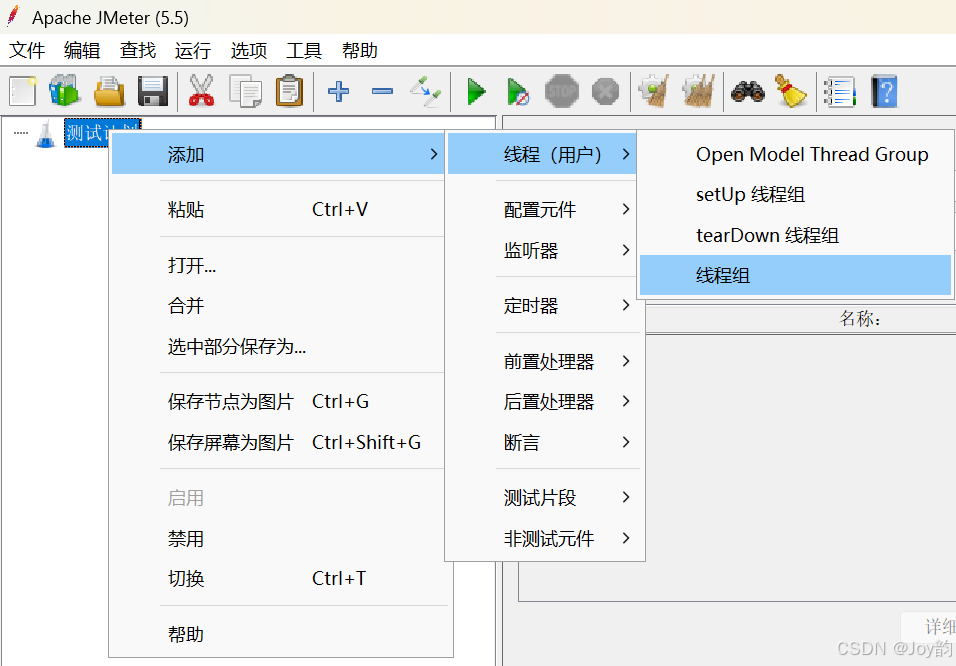This screenshot has width=956, height=666.
Task: Expand the 后置处理器 submenu
Action: click(542, 402)
